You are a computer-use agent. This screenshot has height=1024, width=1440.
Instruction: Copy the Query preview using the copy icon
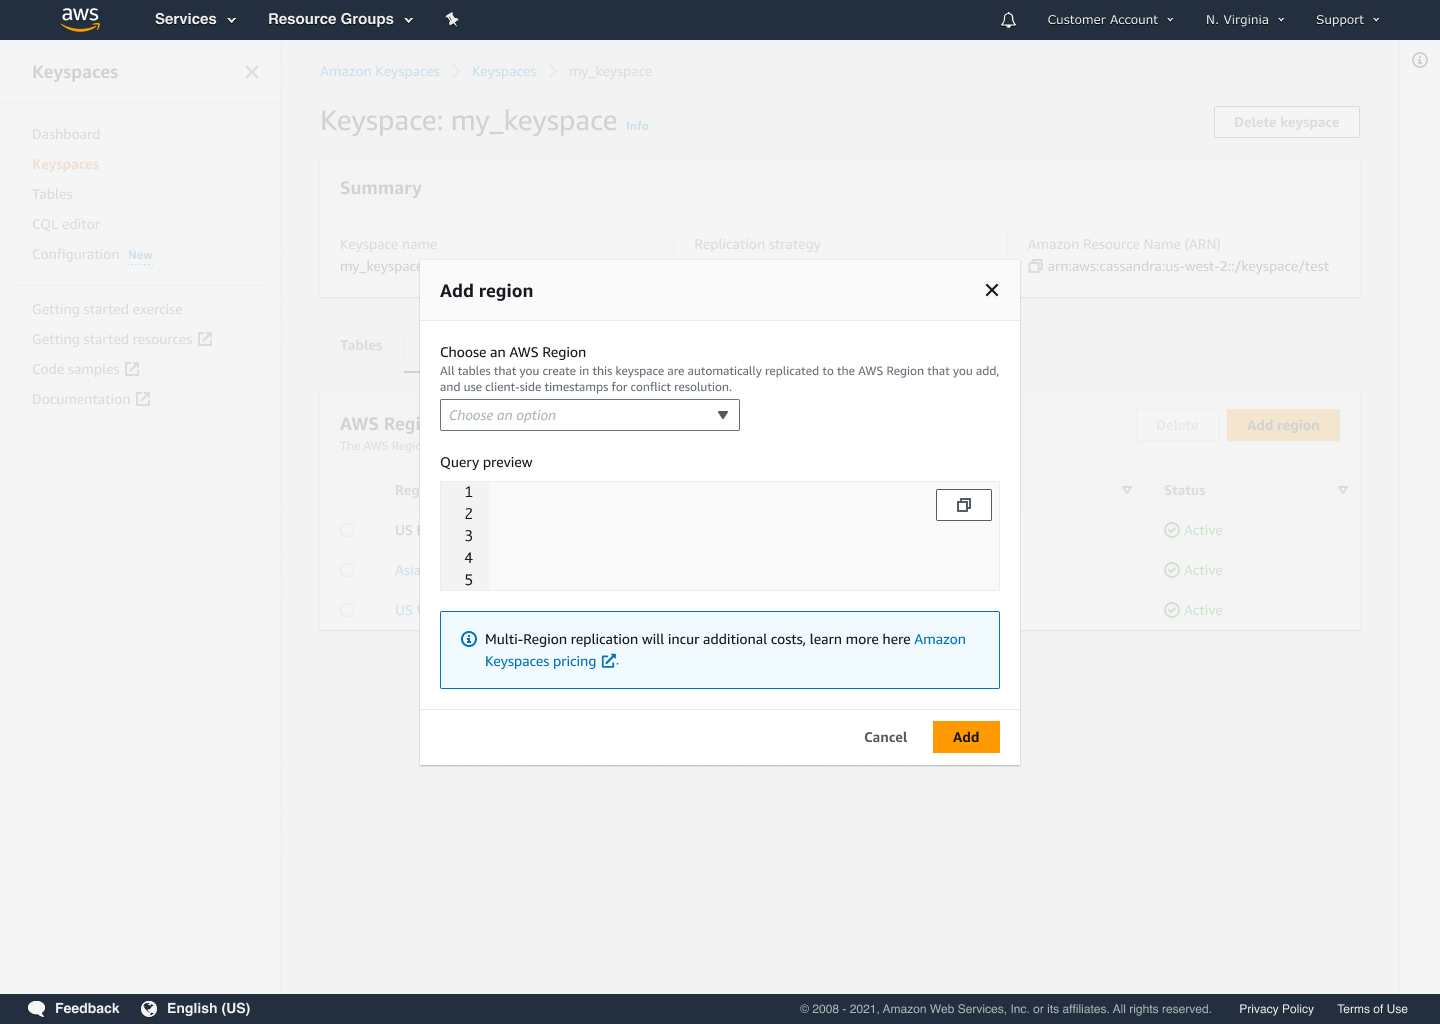[963, 505]
